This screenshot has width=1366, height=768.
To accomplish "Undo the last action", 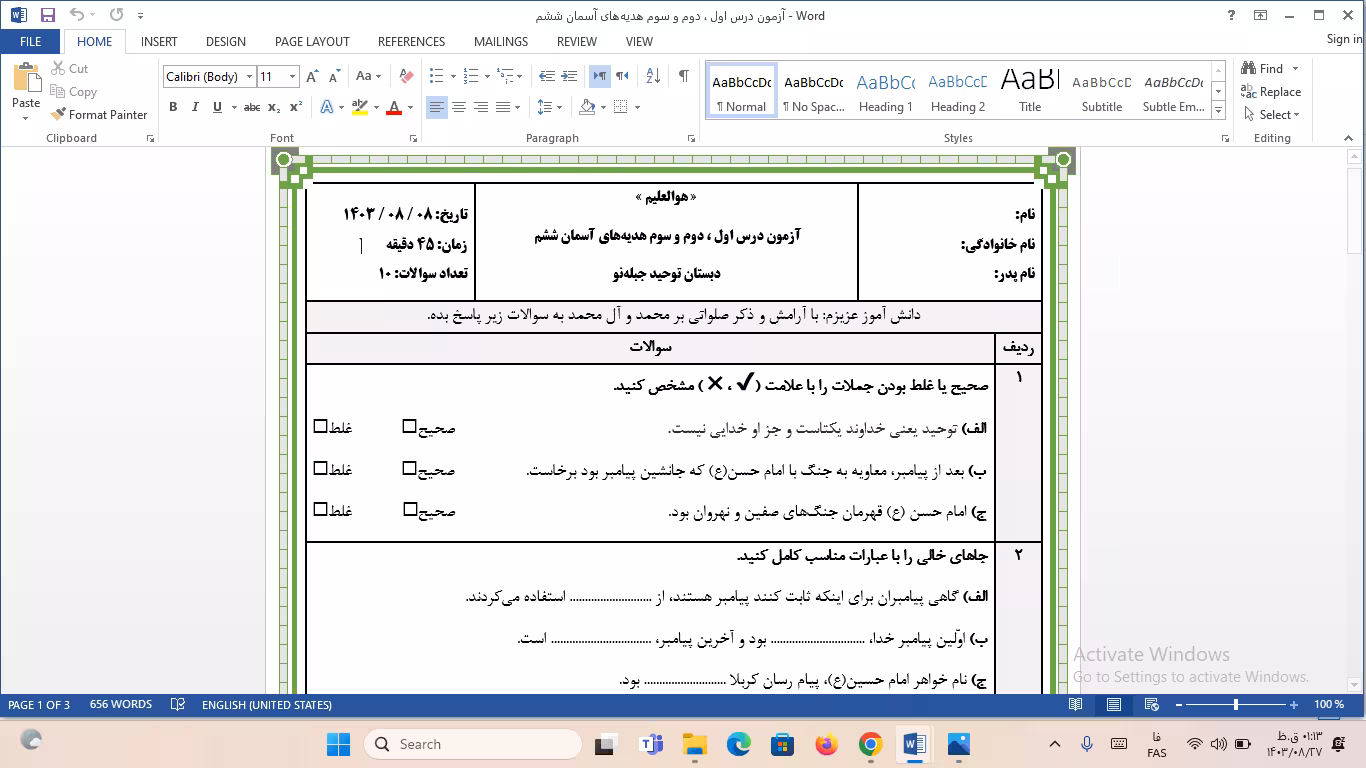I will click(77, 15).
